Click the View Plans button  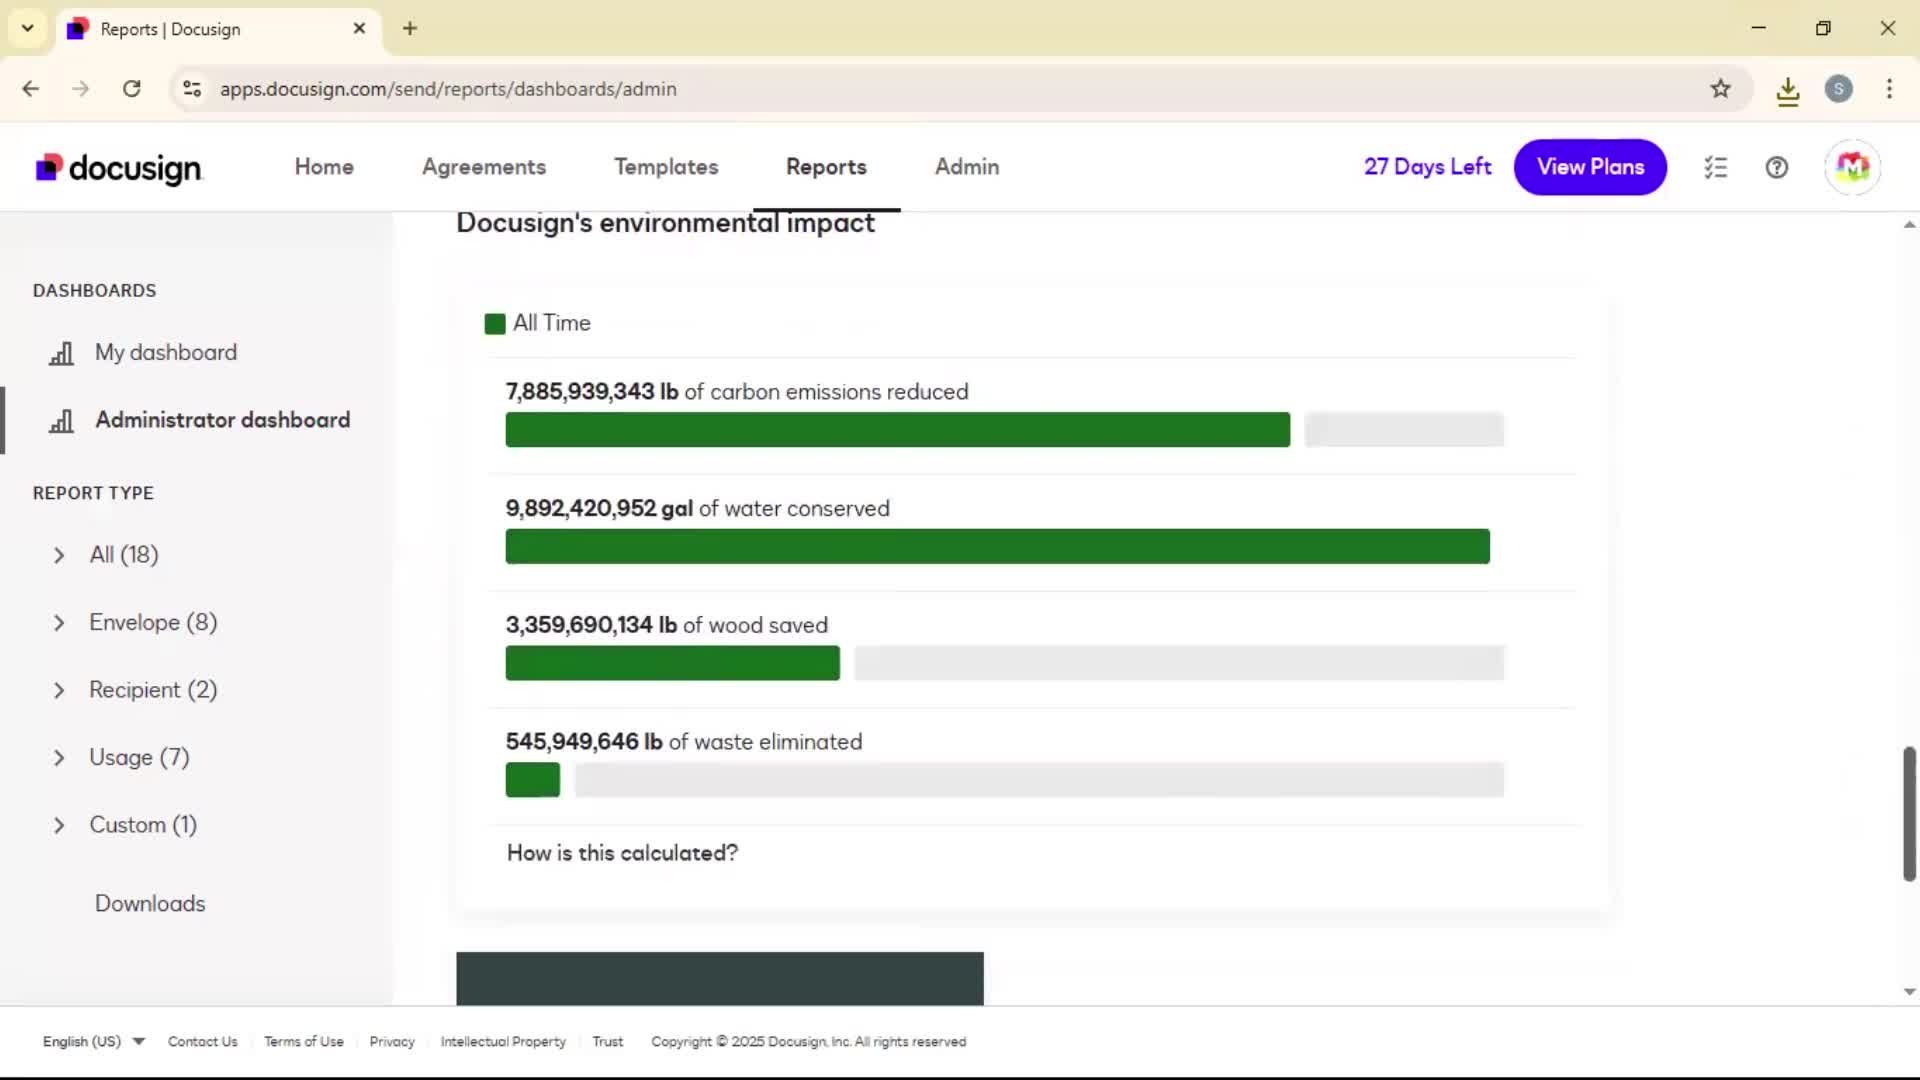1590,167
